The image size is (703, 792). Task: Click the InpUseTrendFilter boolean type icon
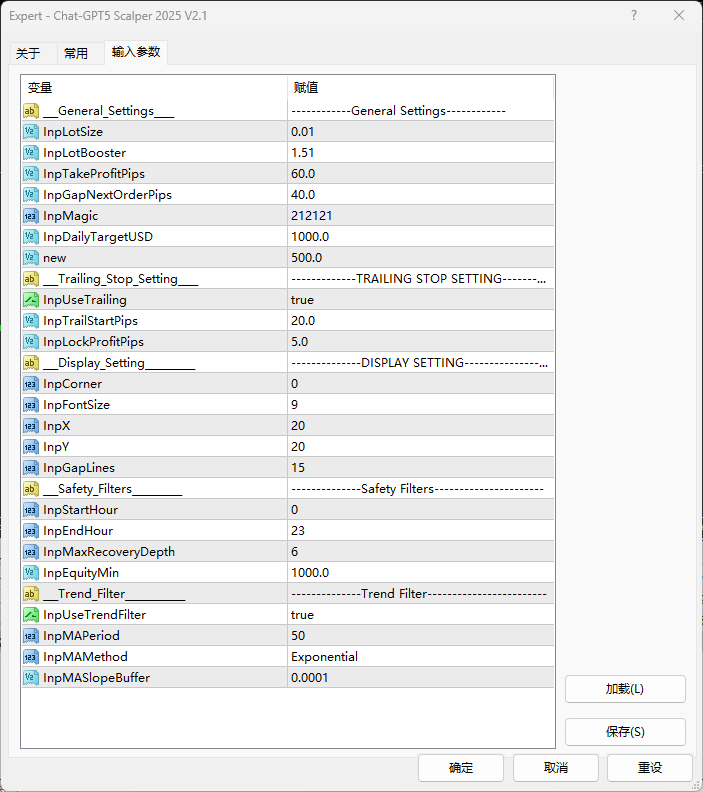pos(31,615)
